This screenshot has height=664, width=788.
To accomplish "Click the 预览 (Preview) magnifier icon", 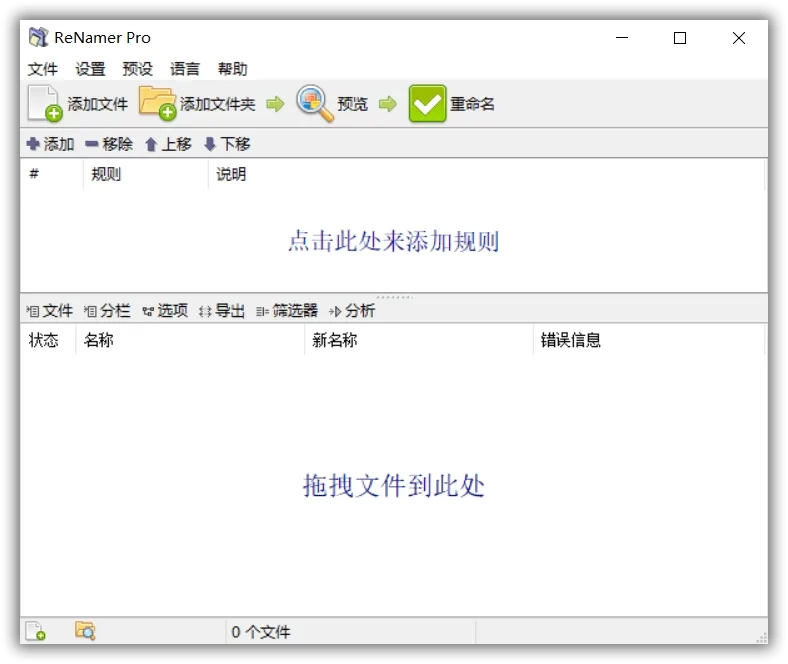I will coord(315,103).
